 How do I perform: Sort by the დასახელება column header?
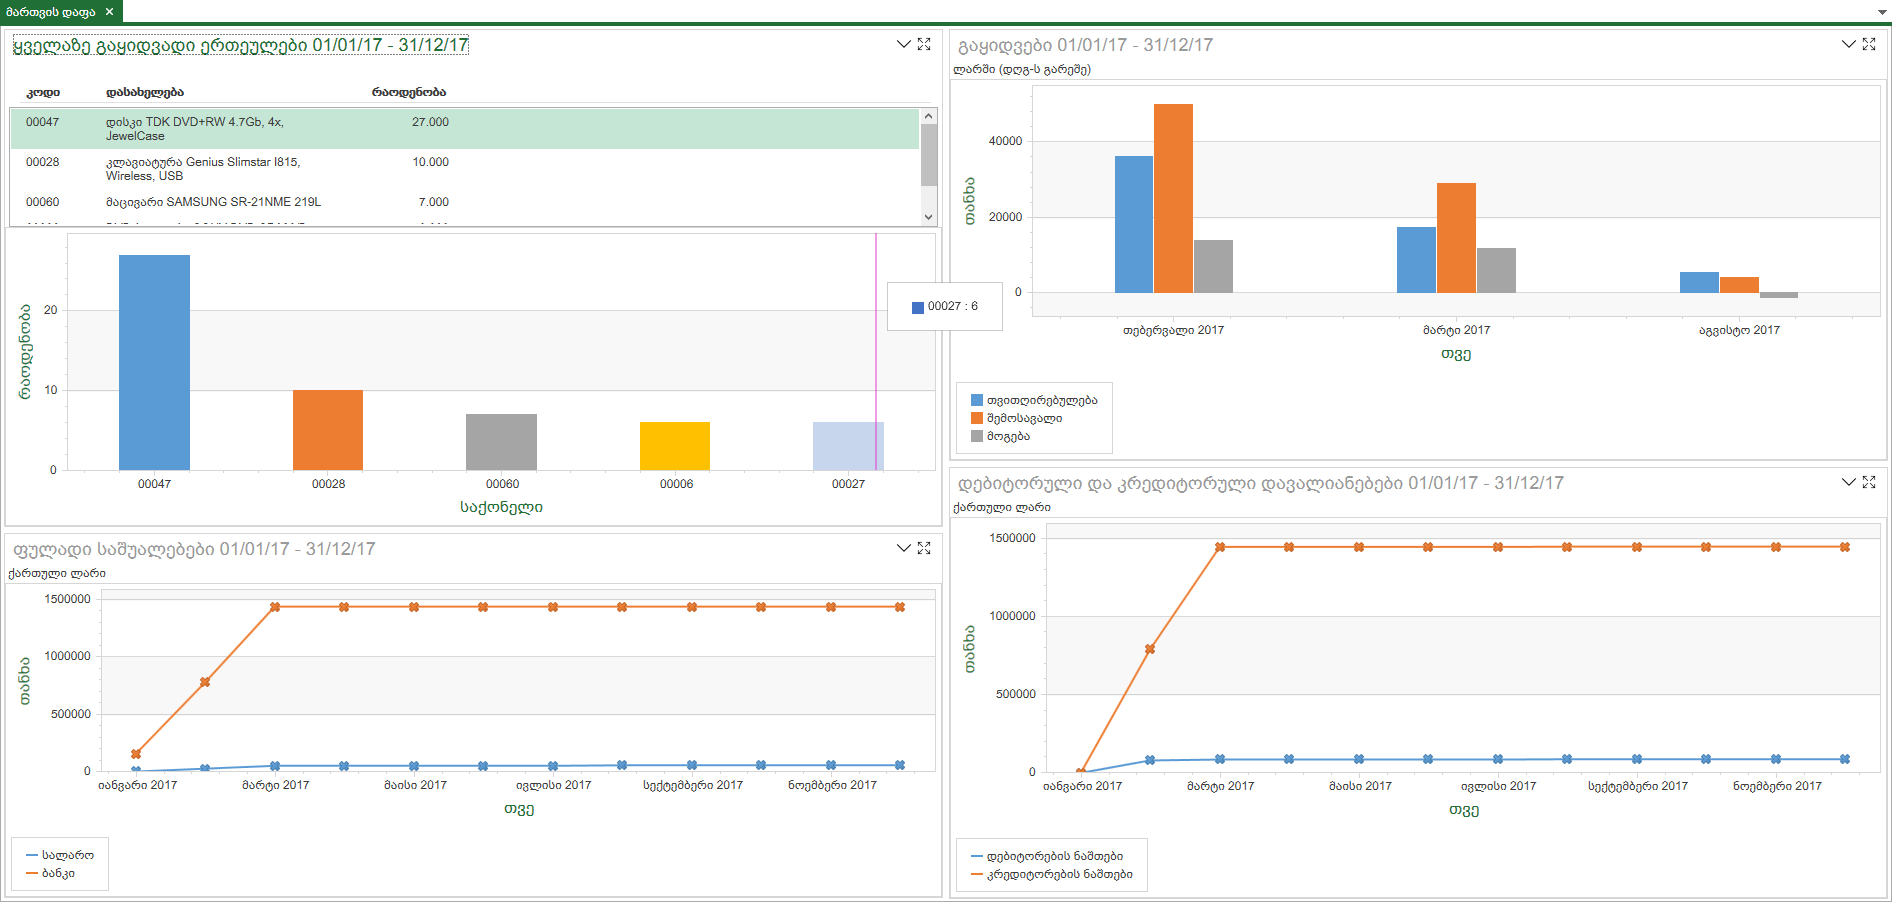[145, 92]
